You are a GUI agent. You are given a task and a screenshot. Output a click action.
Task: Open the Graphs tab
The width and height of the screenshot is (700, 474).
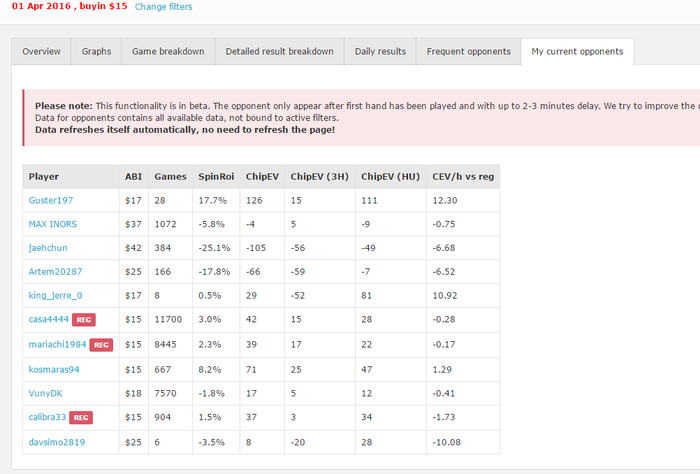(x=96, y=51)
